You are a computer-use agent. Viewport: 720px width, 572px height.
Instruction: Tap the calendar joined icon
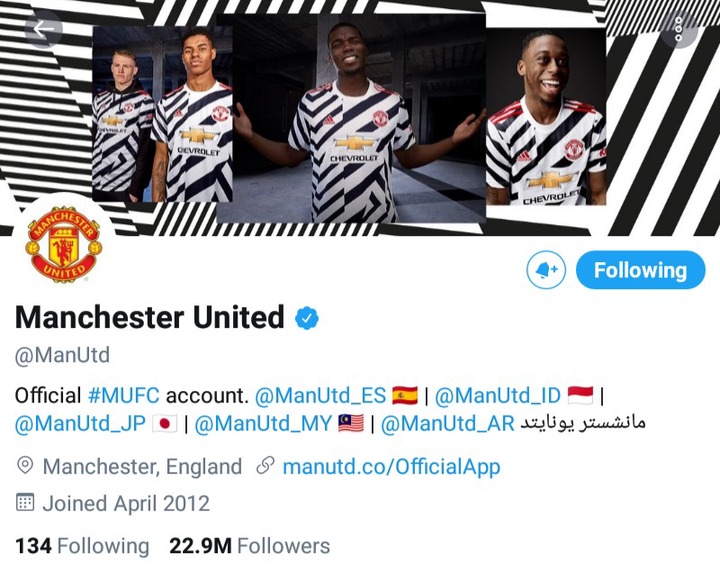[25, 502]
